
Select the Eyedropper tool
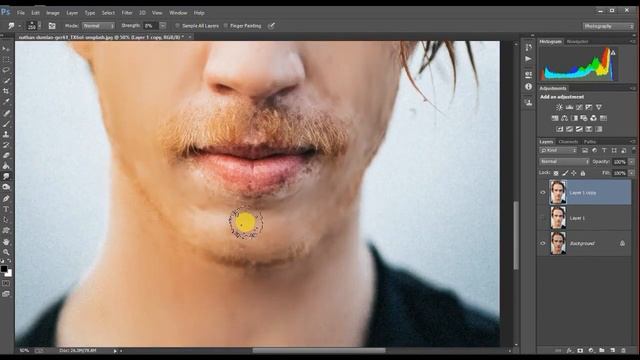click(6, 101)
